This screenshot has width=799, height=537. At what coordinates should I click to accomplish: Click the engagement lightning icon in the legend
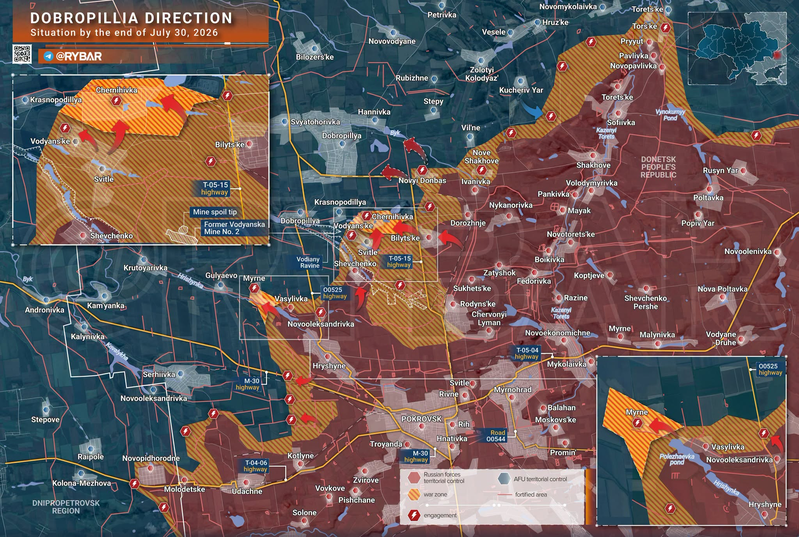pyautogui.click(x=414, y=516)
